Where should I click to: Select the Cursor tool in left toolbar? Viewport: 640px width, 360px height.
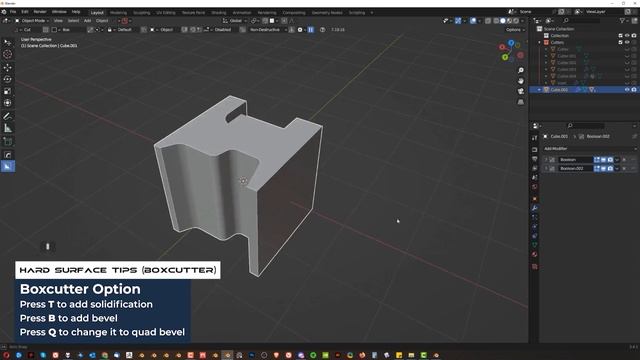[7, 54]
